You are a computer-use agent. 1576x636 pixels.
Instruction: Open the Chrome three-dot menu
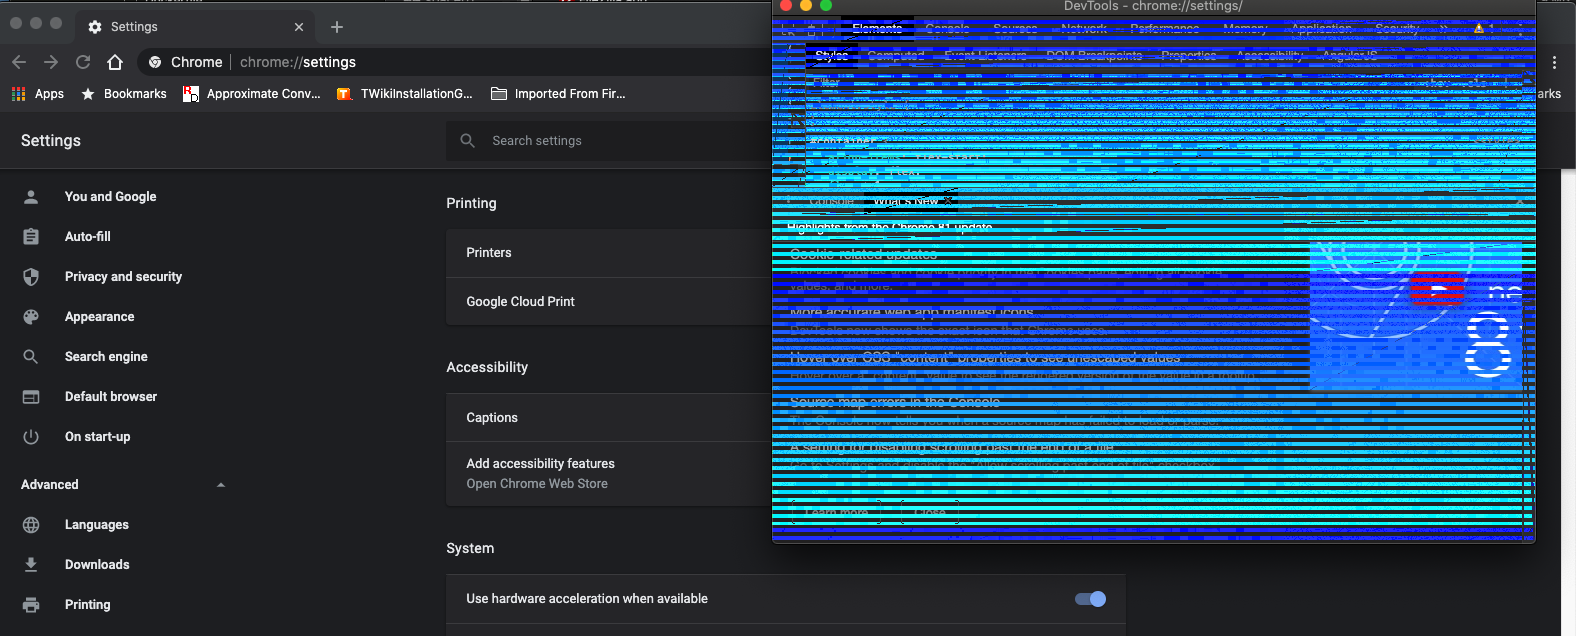tap(1554, 62)
